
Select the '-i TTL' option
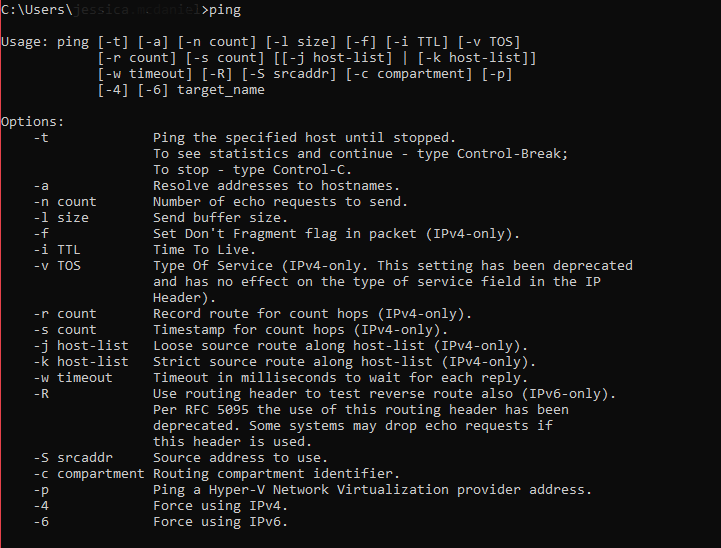click(x=57, y=250)
